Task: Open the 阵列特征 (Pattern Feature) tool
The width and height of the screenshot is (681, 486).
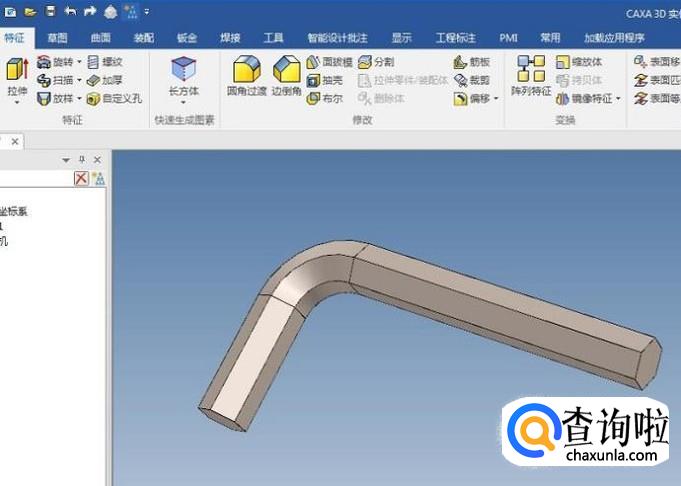Action: tap(531, 76)
